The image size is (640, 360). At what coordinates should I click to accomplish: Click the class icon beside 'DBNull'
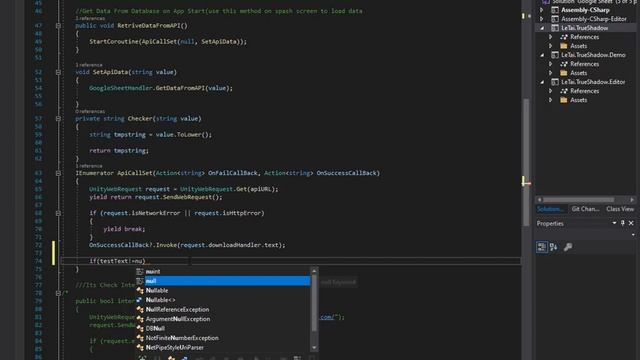tap(140, 329)
